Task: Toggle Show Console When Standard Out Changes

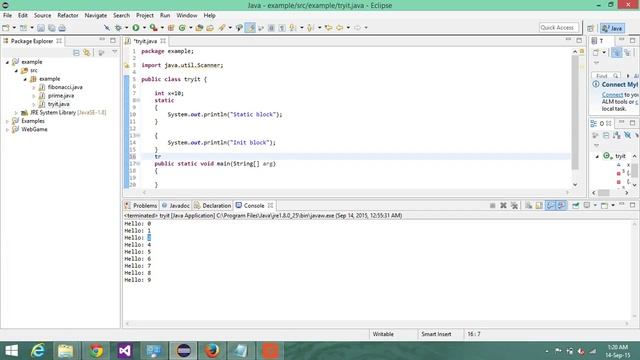Action: [551, 205]
